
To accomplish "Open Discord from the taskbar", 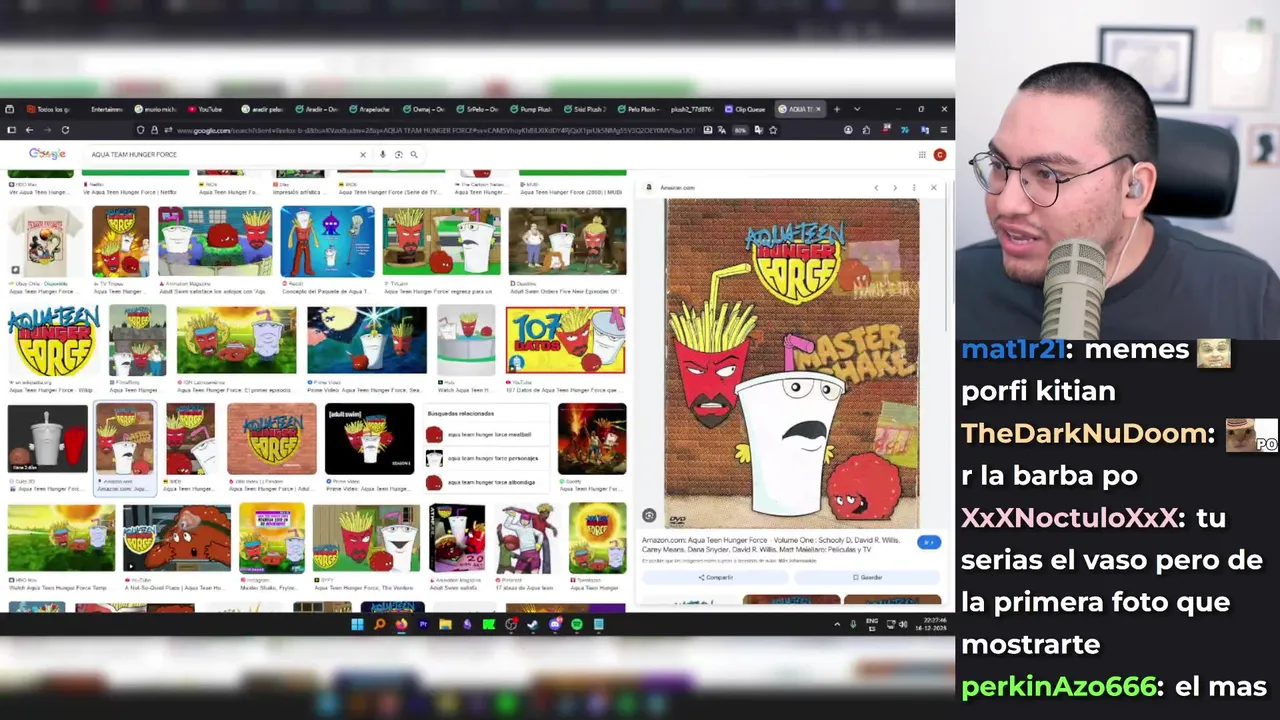I will [x=555, y=624].
